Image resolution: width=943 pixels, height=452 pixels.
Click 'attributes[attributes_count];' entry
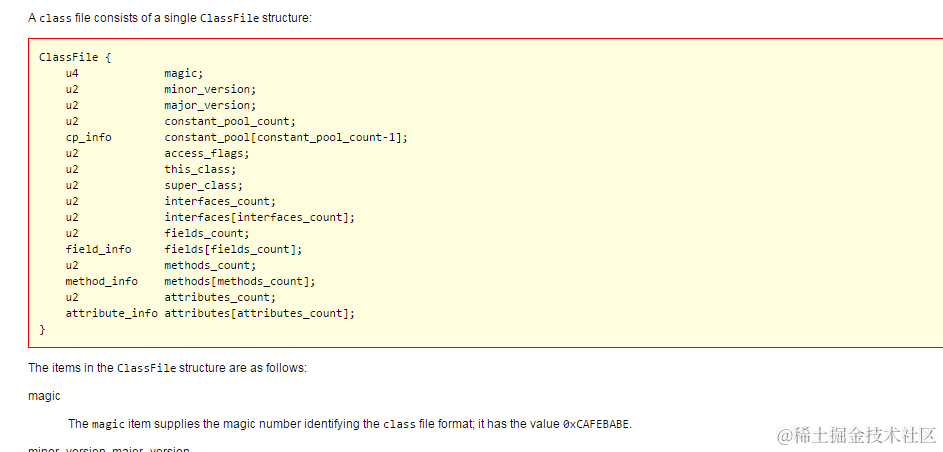(x=260, y=313)
